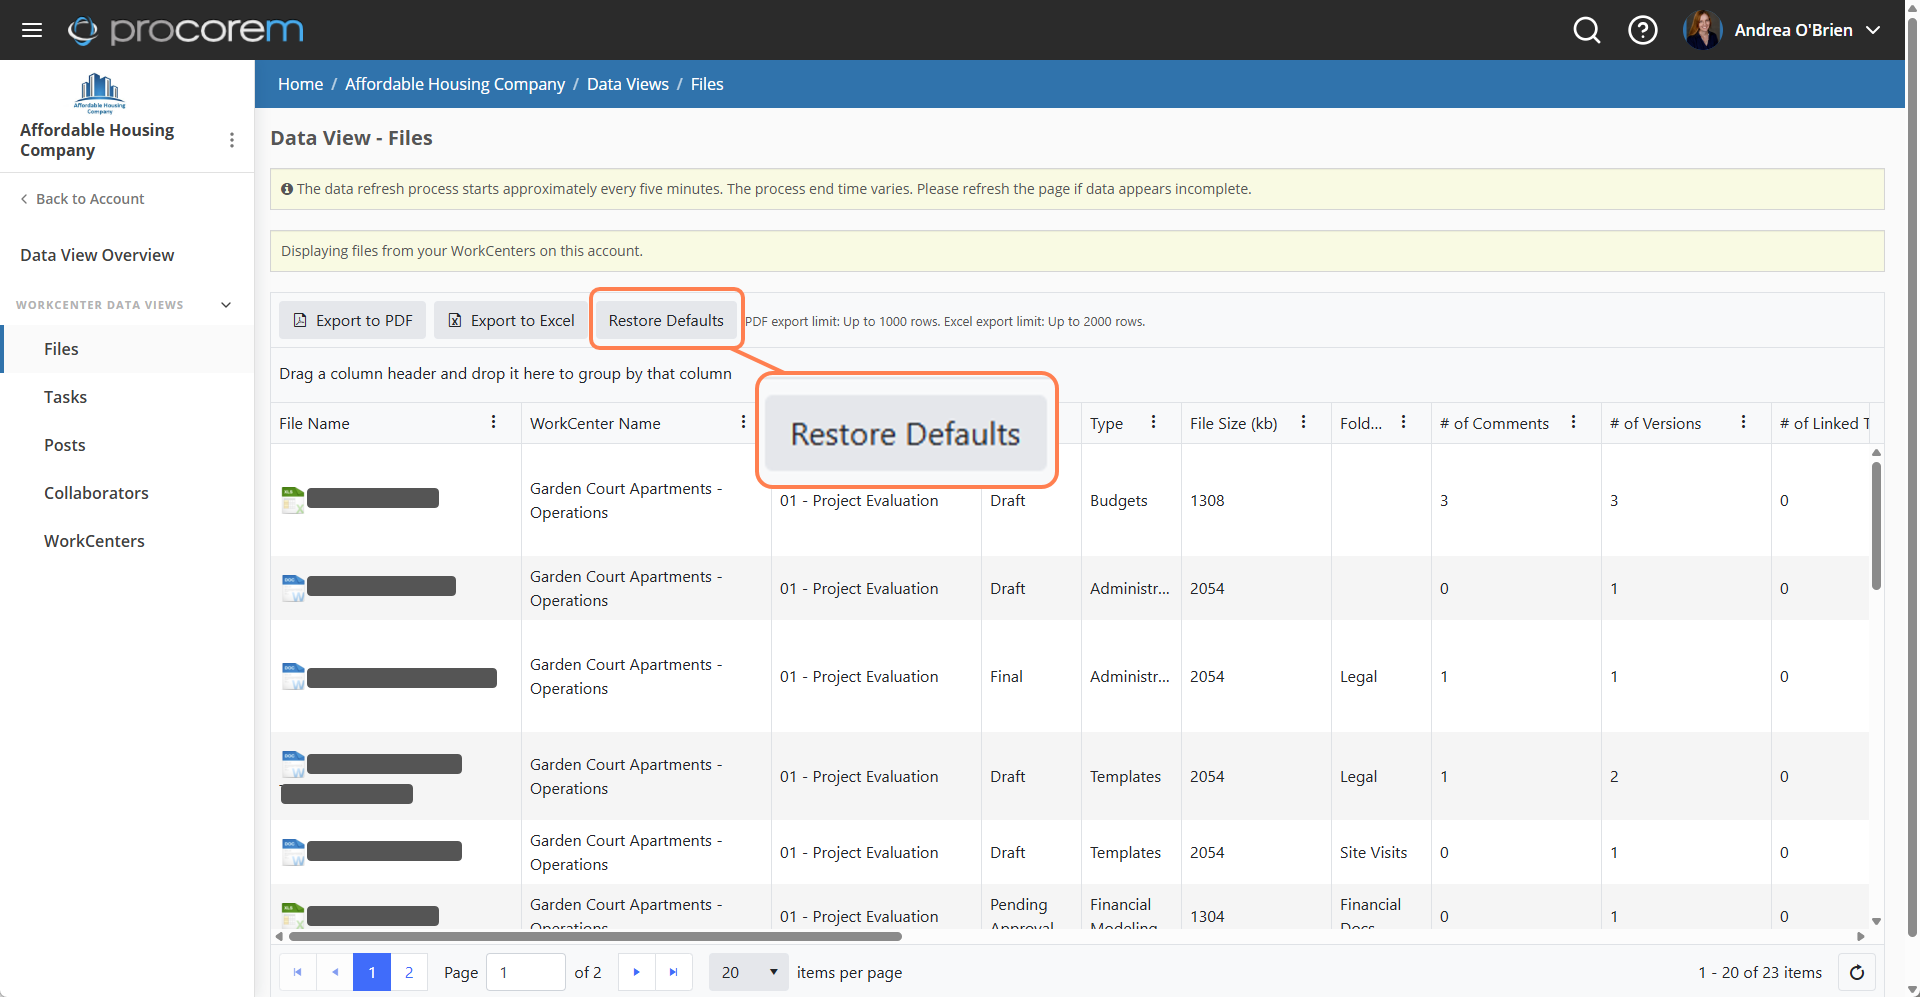Click the Restore Defaults toolbar button
1920x997 pixels.
pyautogui.click(x=666, y=320)
